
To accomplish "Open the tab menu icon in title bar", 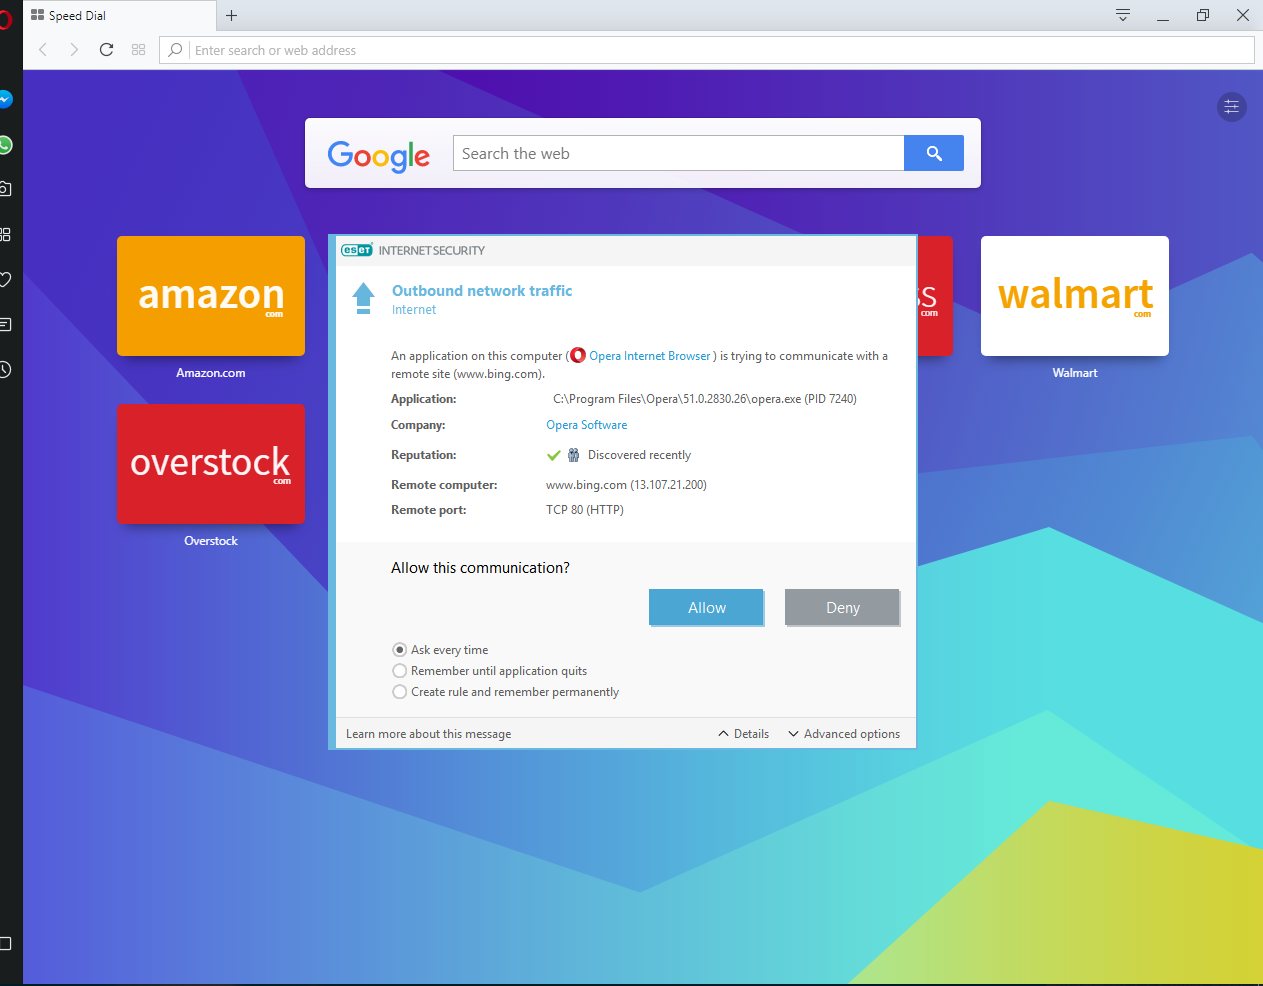I will point(1123,15).
